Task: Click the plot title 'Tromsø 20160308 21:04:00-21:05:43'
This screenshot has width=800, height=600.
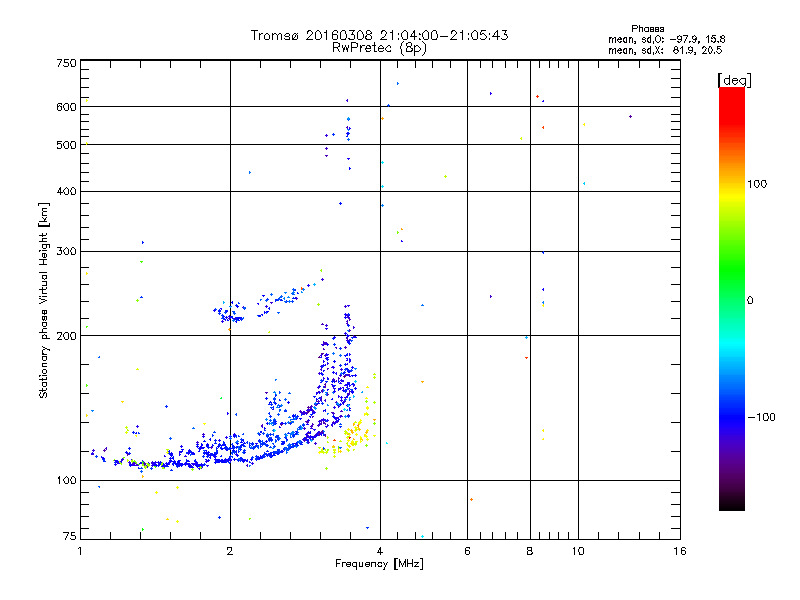Action: (x=379, y=35)
